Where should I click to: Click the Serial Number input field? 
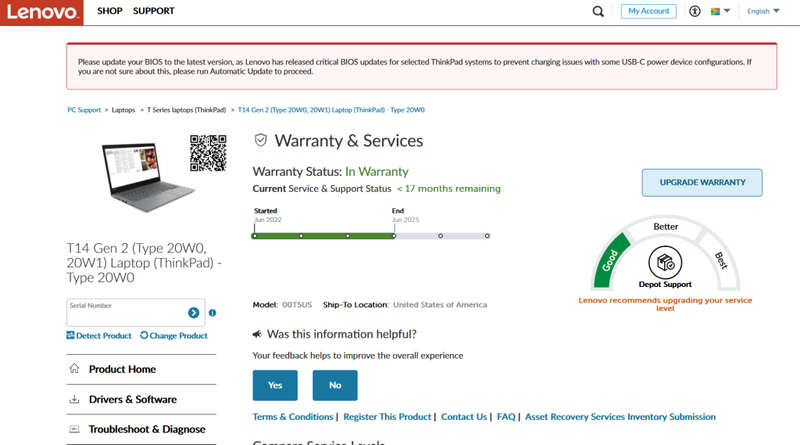tap(136, 312)
